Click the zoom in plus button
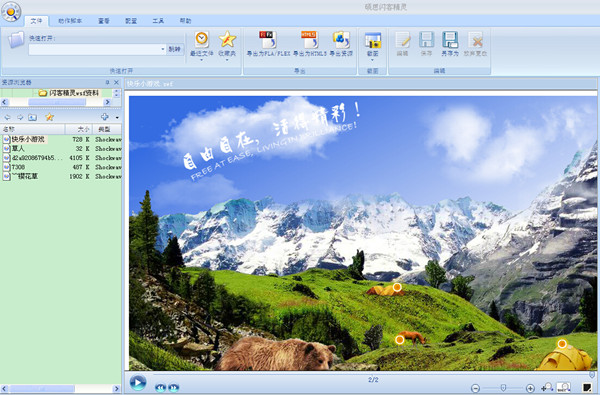 530,388
